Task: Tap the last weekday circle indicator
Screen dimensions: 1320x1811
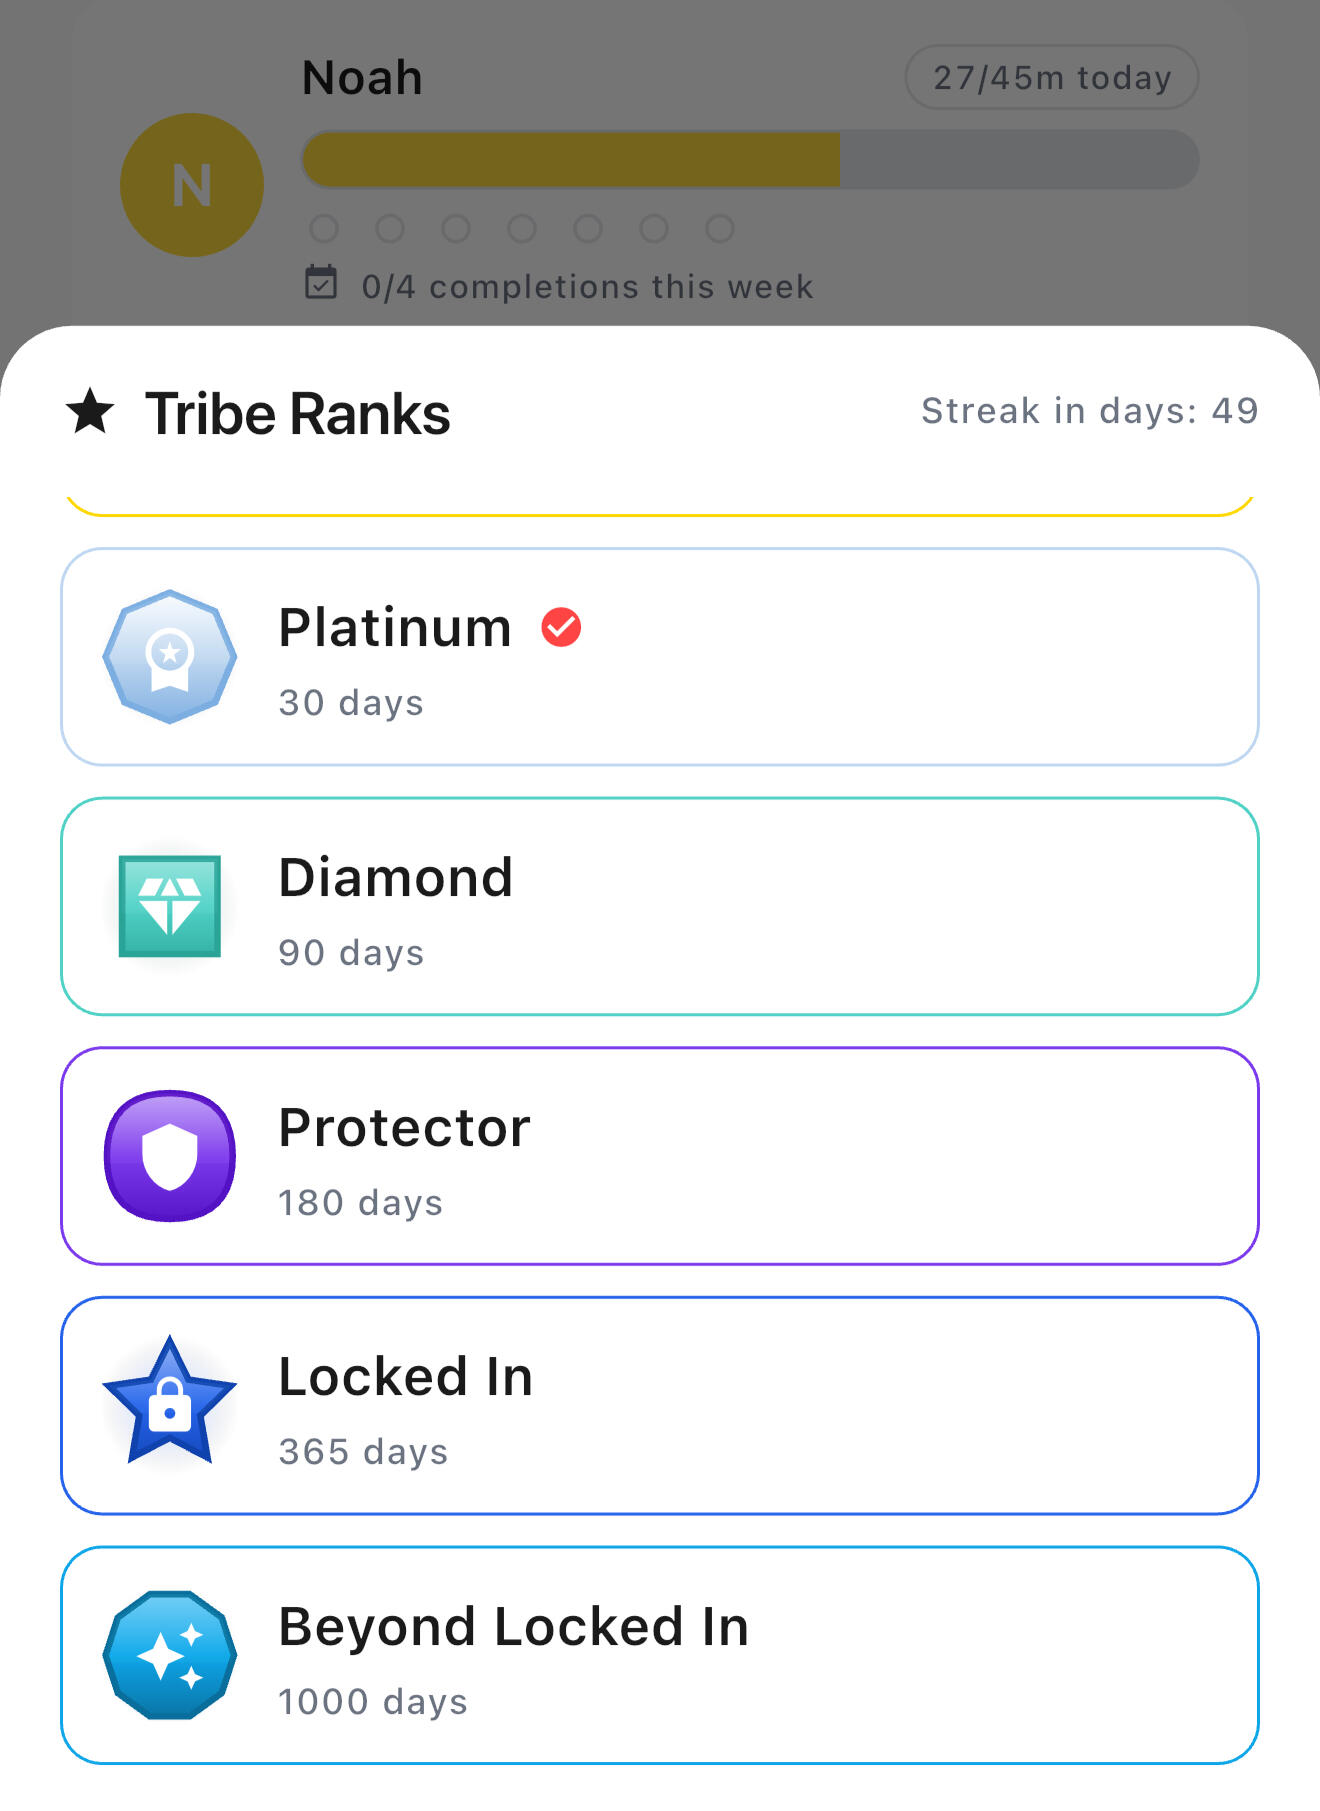Action: [x=720, y=229]
